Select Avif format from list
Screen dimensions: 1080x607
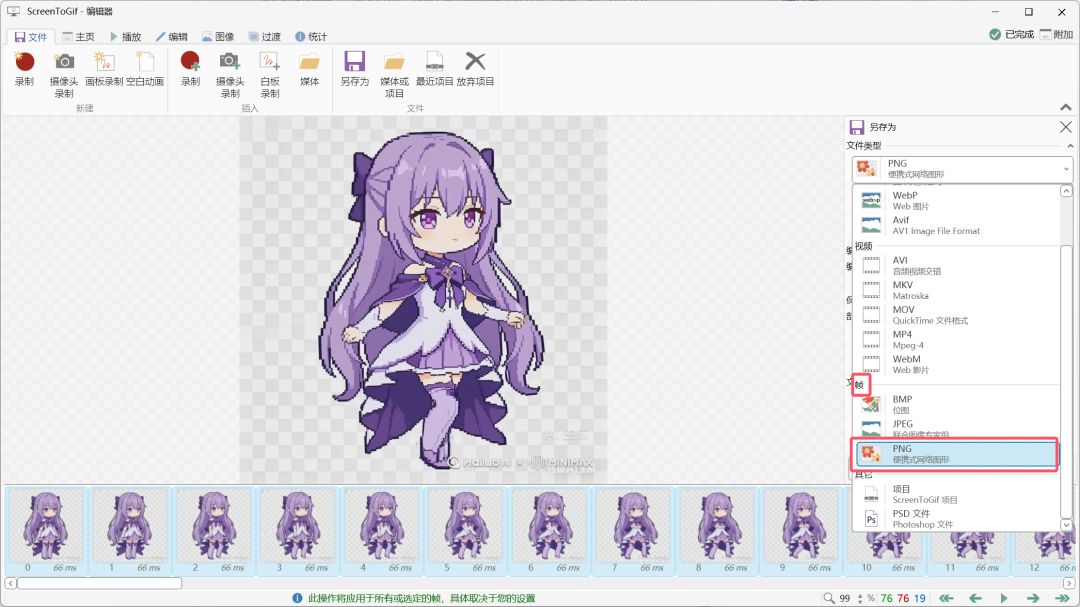pos(956,225)
